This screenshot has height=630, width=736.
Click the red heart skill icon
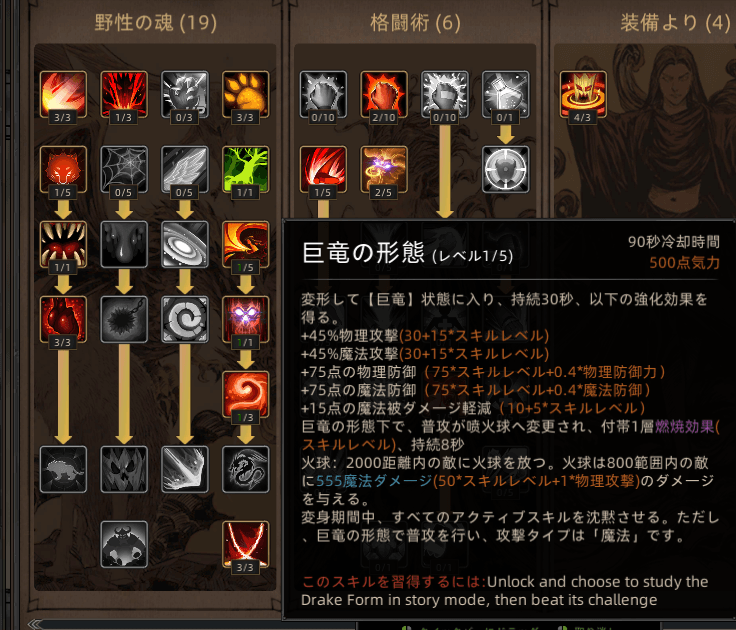pyautogui.click(x=63, y=320)
